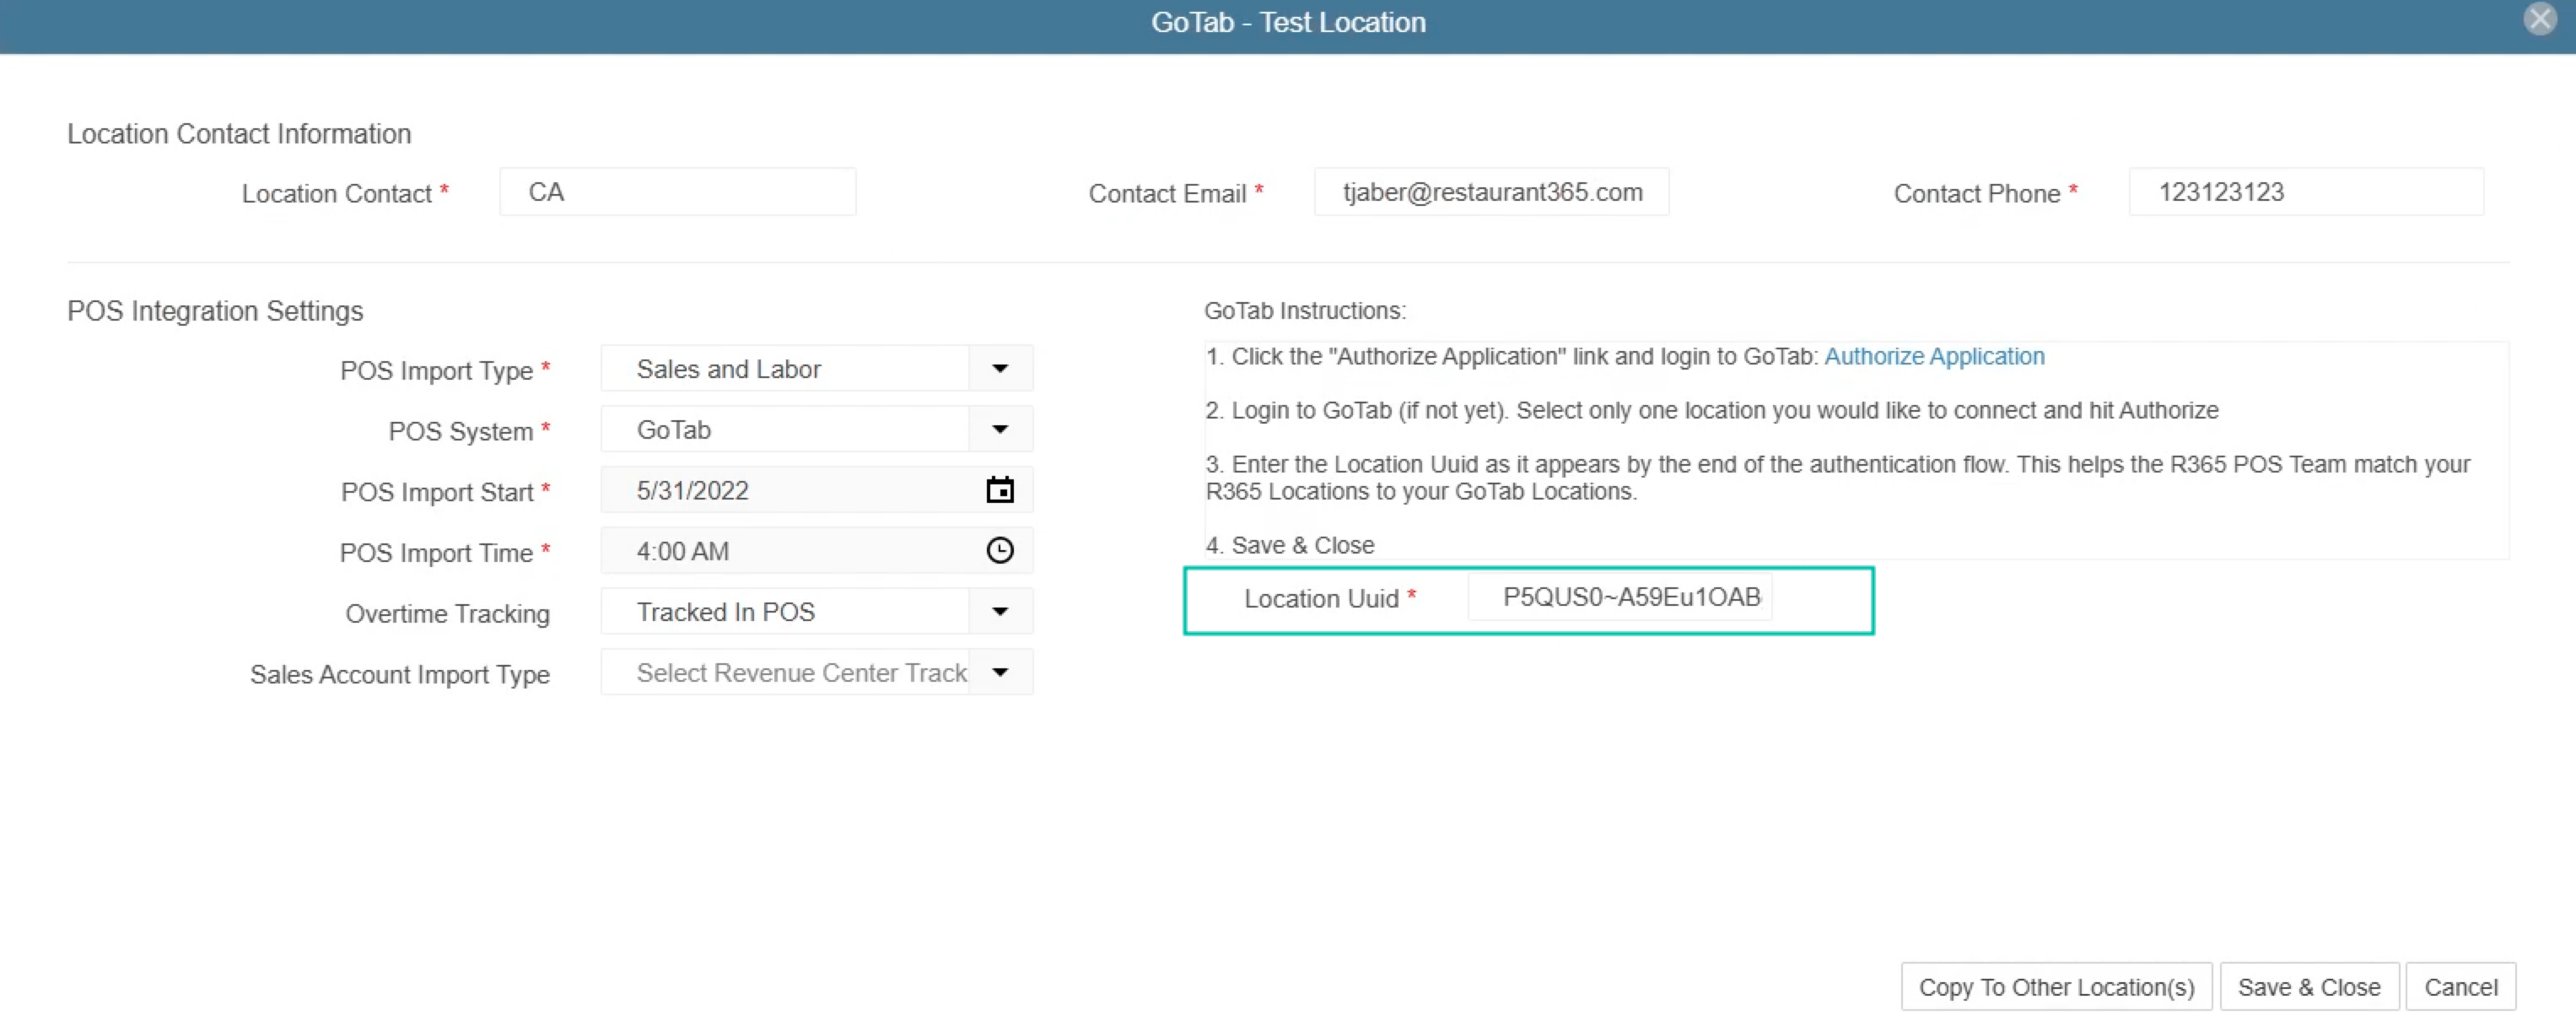Expand the Sales Account Import Type dropdown

[999, 673]
